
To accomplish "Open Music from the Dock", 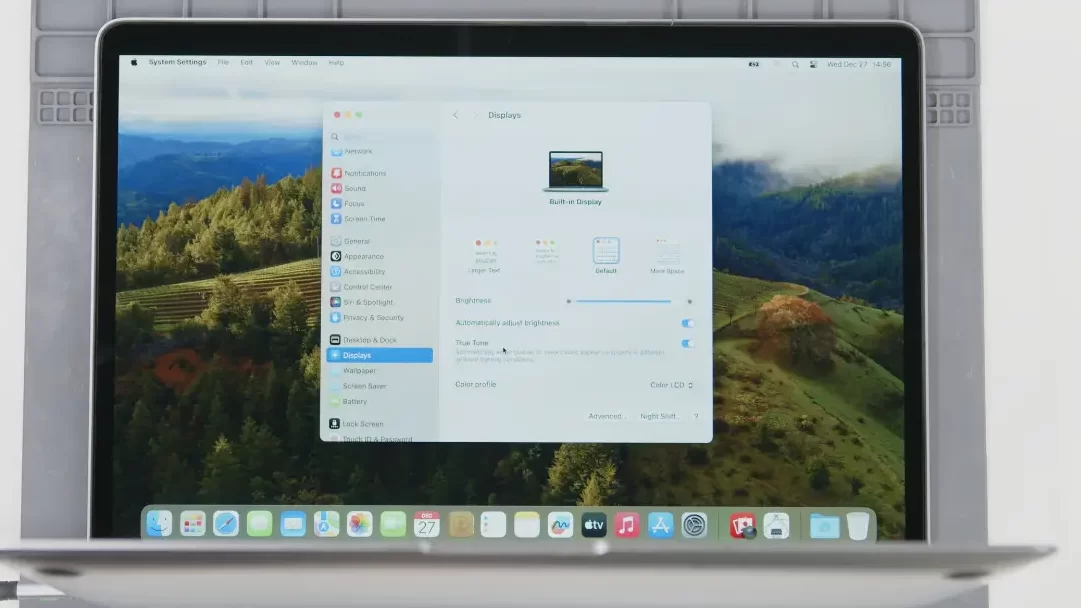I will pyautogui.click(x=627, y=525).
